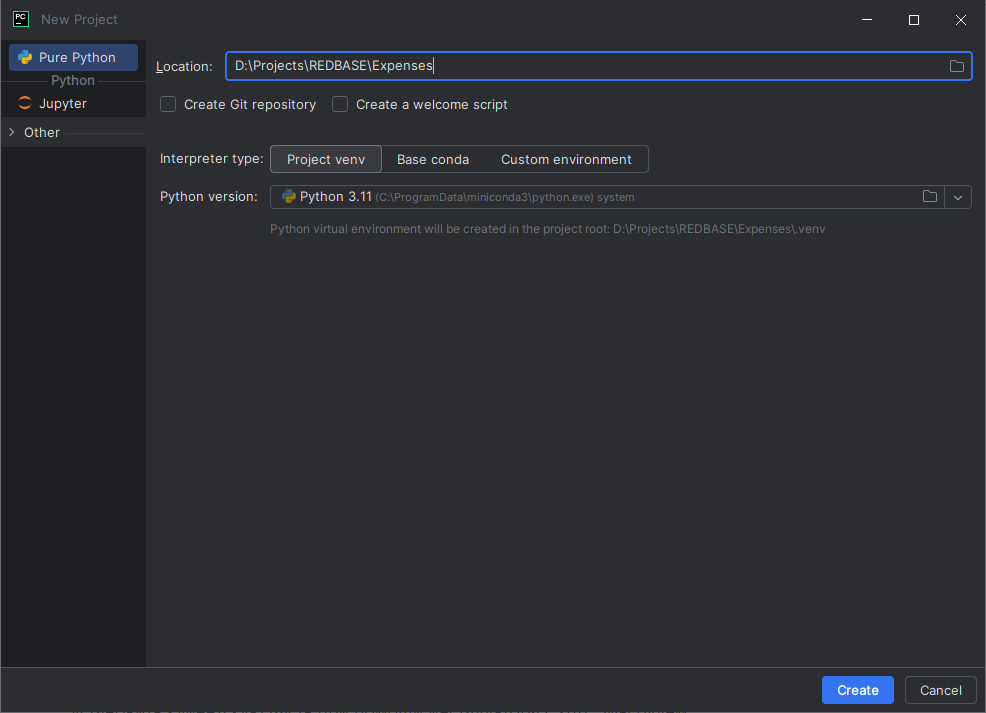The image size is (986, 713).
Task: Click the Location label
Action: click(184, 67)
